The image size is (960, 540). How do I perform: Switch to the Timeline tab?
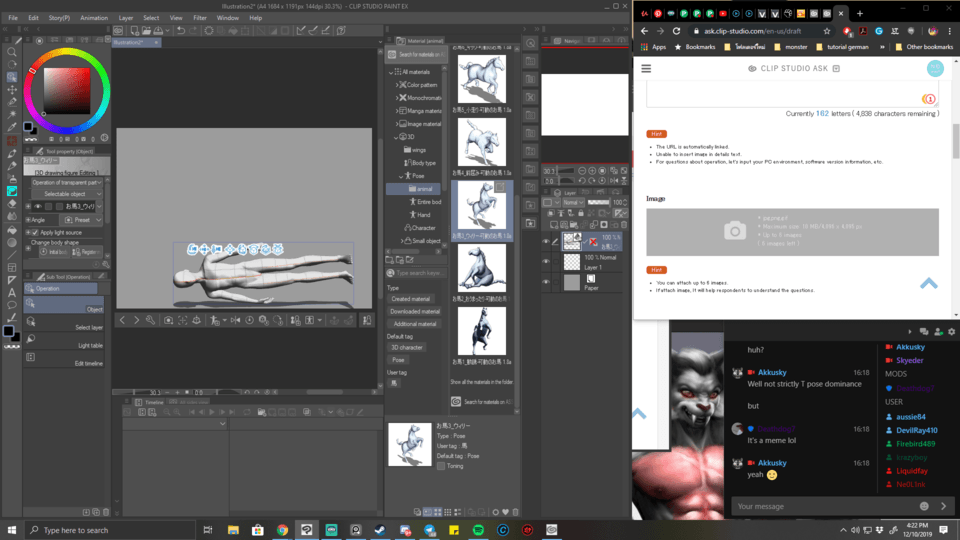149,402
